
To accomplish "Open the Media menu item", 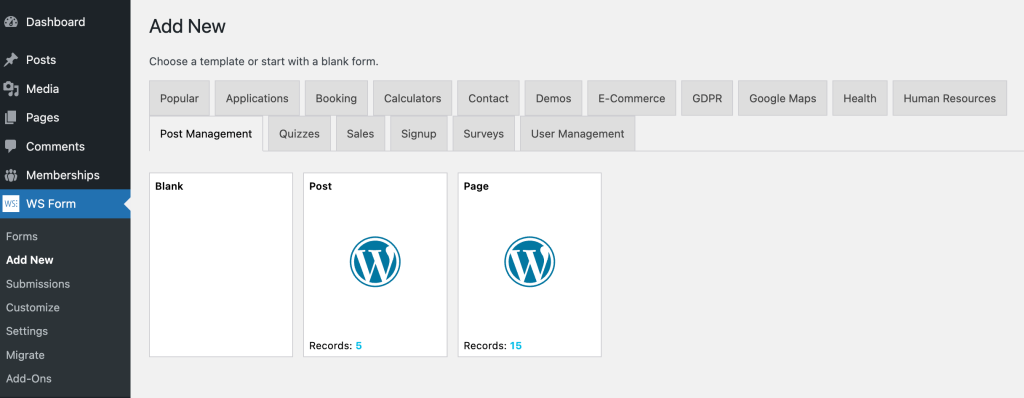I will click(x=65, y=88).
